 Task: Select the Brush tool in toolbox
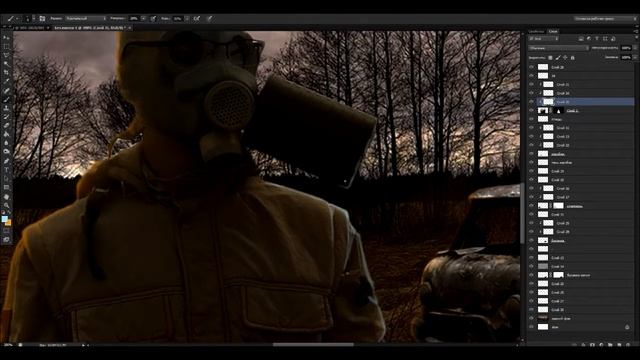click(6, 99)
